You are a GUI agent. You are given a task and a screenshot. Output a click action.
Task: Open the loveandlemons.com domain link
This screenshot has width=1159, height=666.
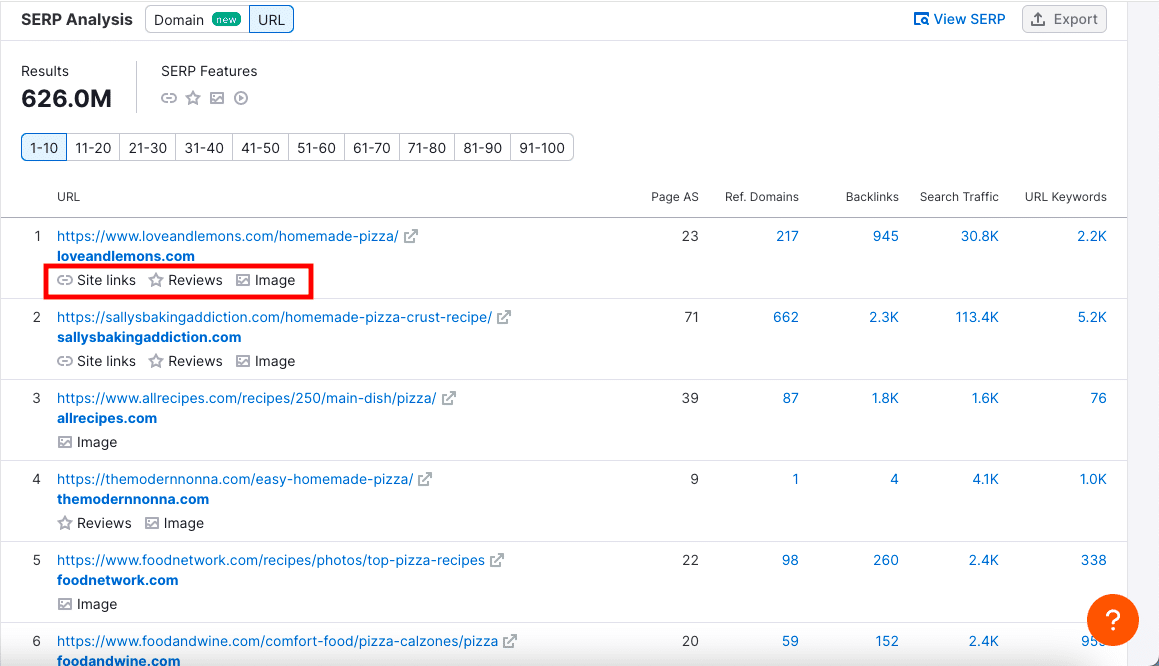126,256
